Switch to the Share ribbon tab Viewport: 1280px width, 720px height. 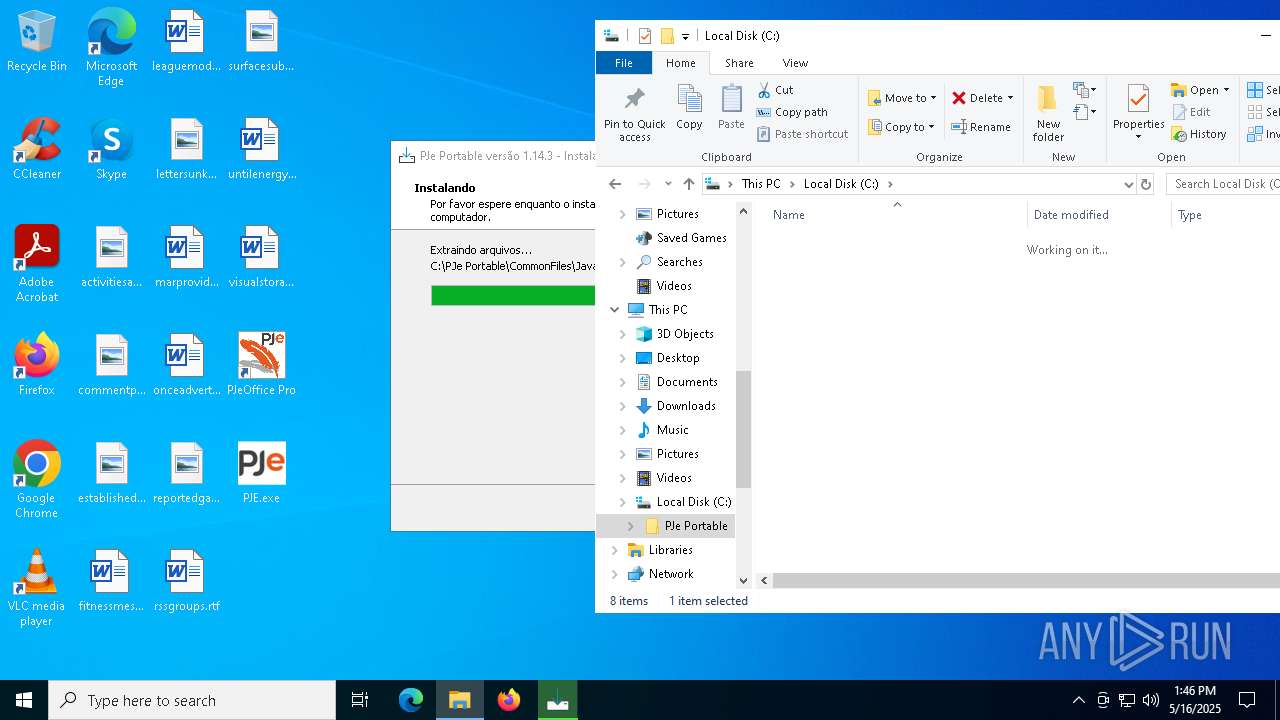click(739, 63)
